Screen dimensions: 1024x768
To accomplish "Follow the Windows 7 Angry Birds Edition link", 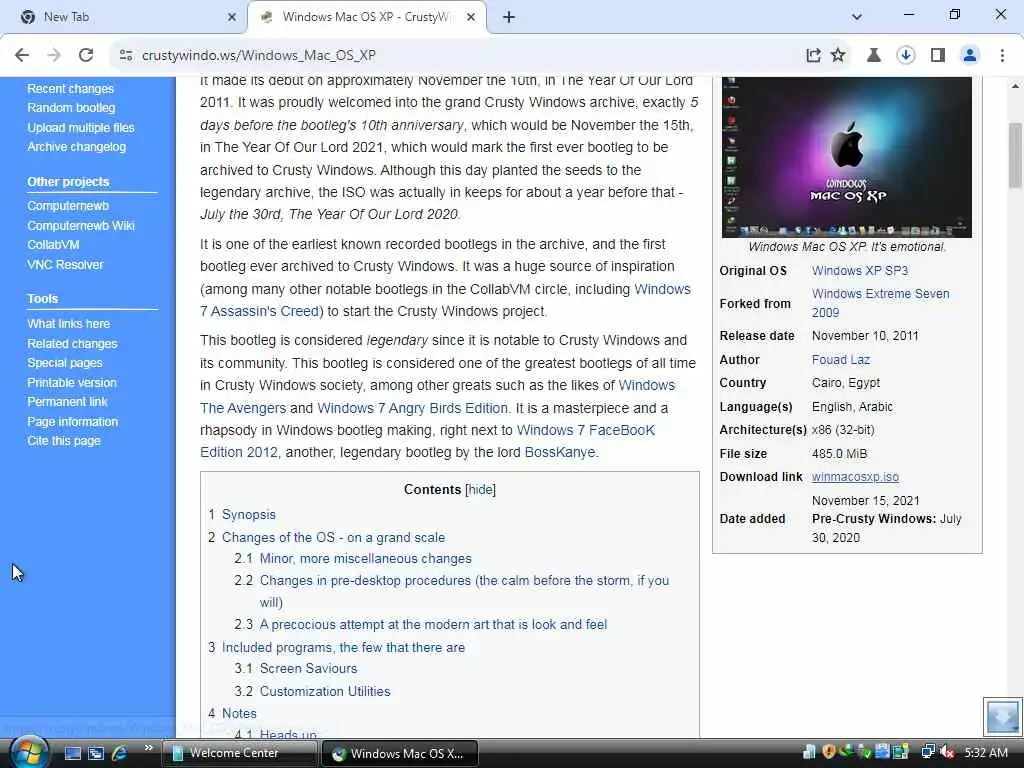I will pyautogui.click(x=412, y=408).
